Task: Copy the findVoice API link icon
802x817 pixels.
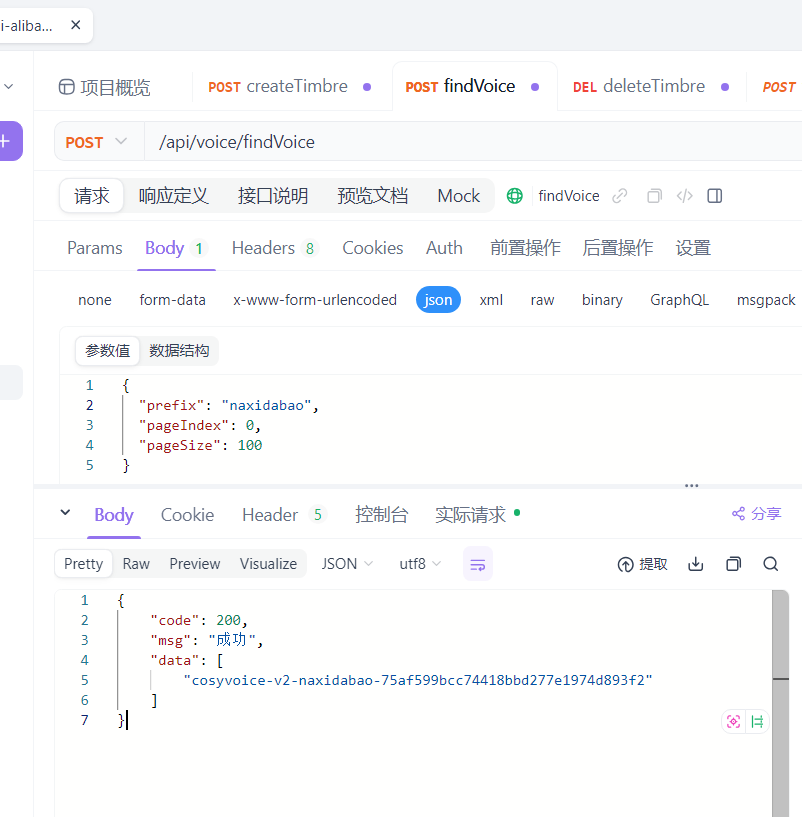Action: pyautogui.click(x=618, y=196)
